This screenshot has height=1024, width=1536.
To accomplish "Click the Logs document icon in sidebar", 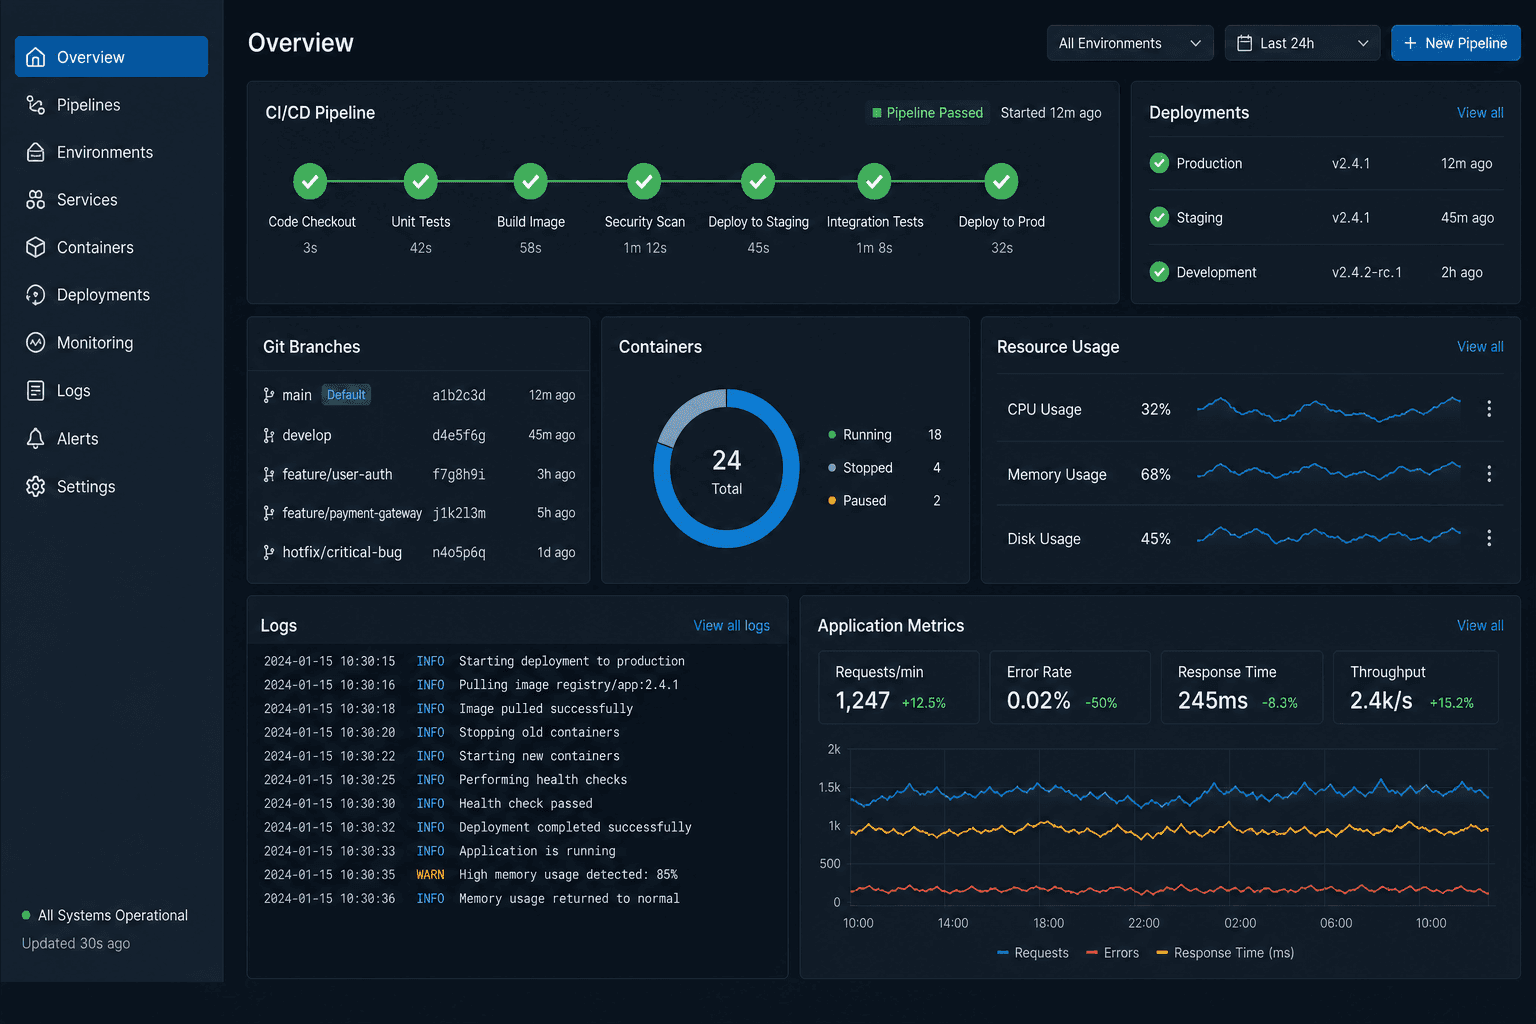I will (x=36, y=391).
